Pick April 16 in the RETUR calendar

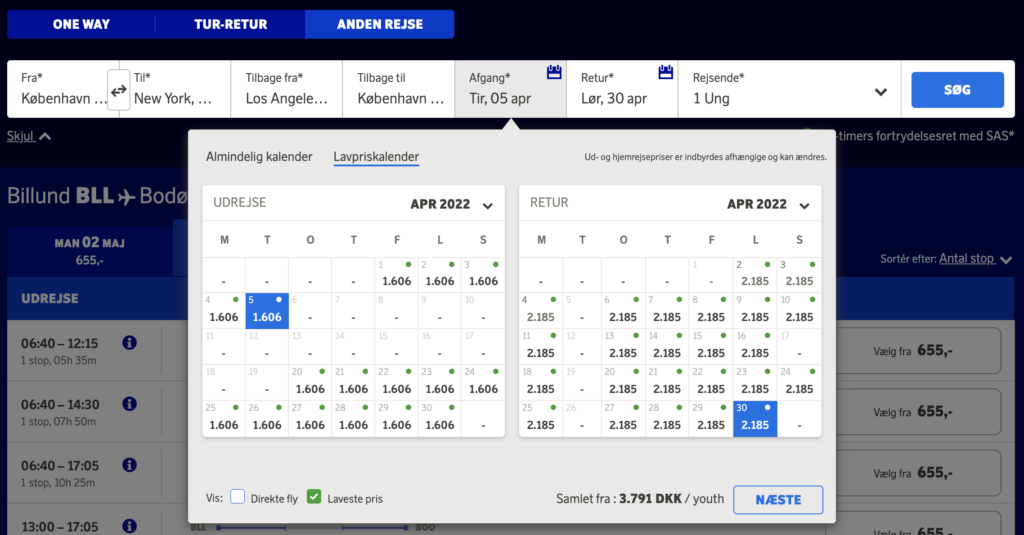(755, 346)
